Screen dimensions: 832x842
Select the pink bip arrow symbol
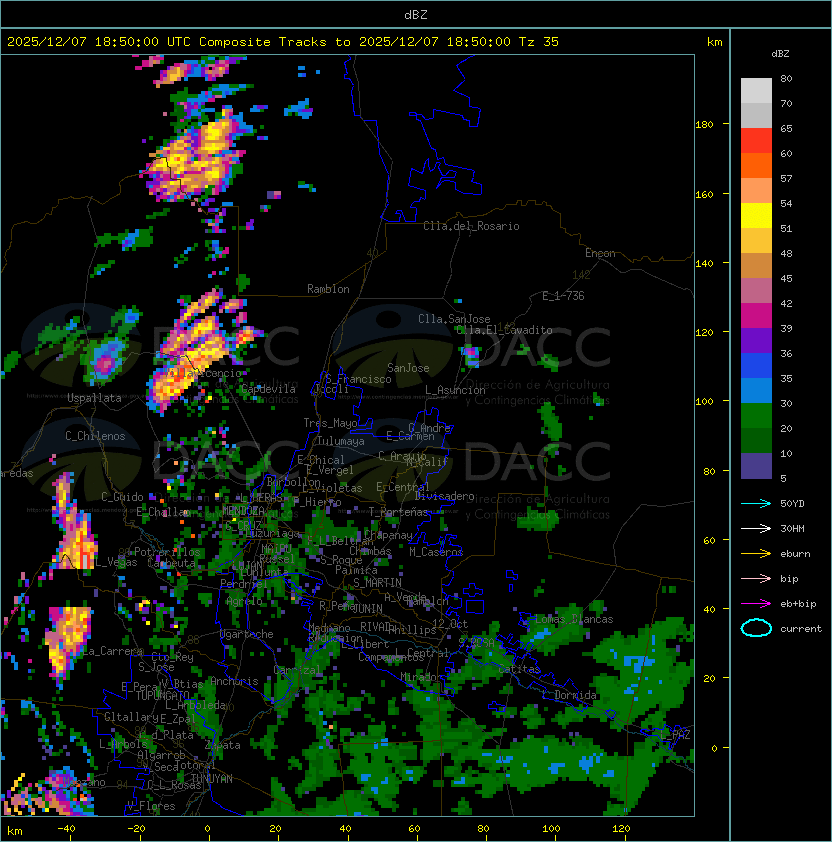tap(756, 578)
